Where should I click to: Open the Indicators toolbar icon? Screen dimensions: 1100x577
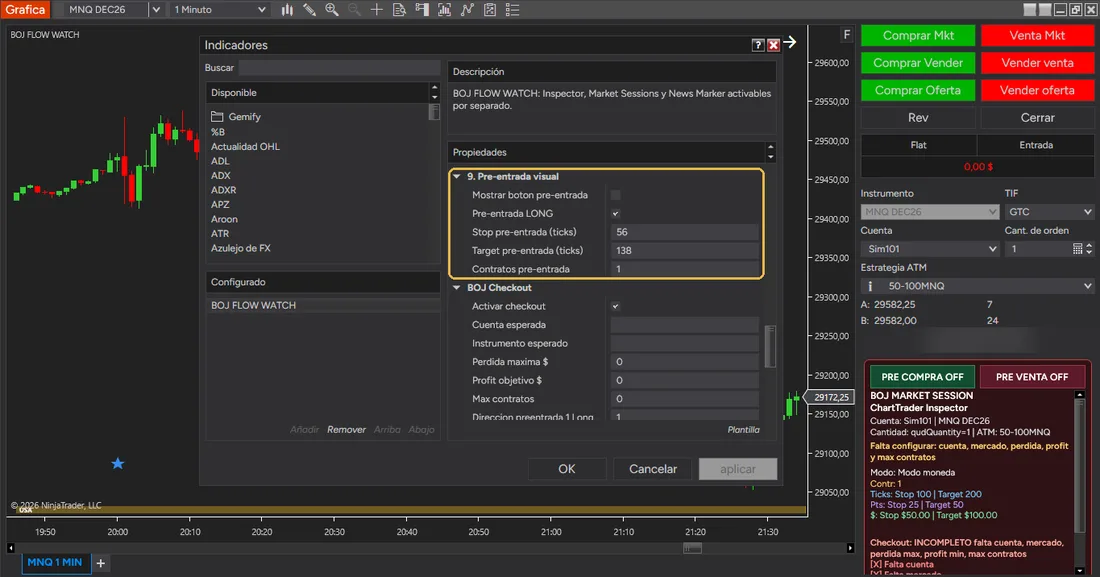pos(444,10)
